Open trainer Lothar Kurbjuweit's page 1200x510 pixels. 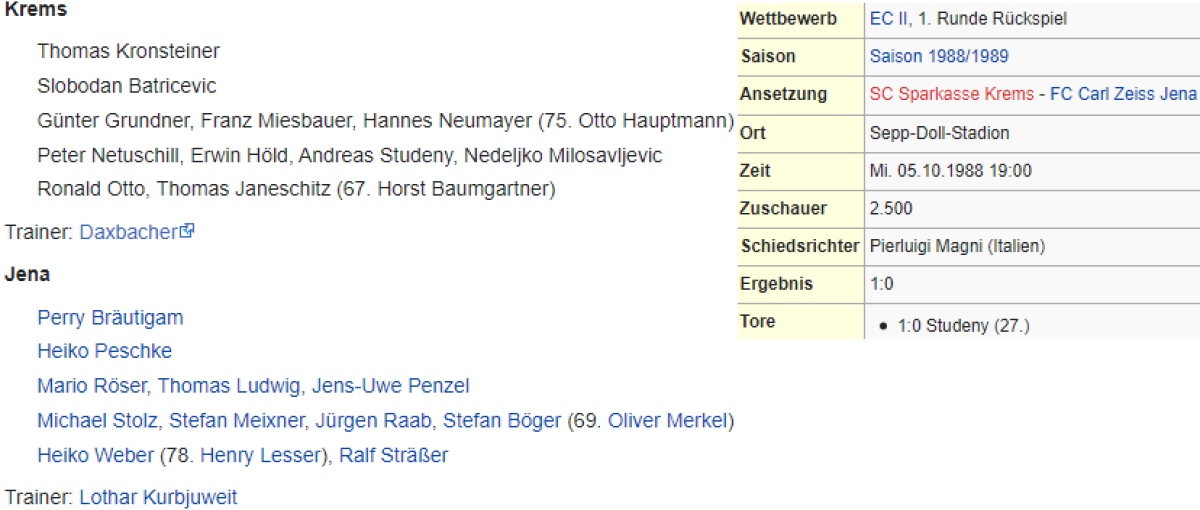tap(158, 497)
